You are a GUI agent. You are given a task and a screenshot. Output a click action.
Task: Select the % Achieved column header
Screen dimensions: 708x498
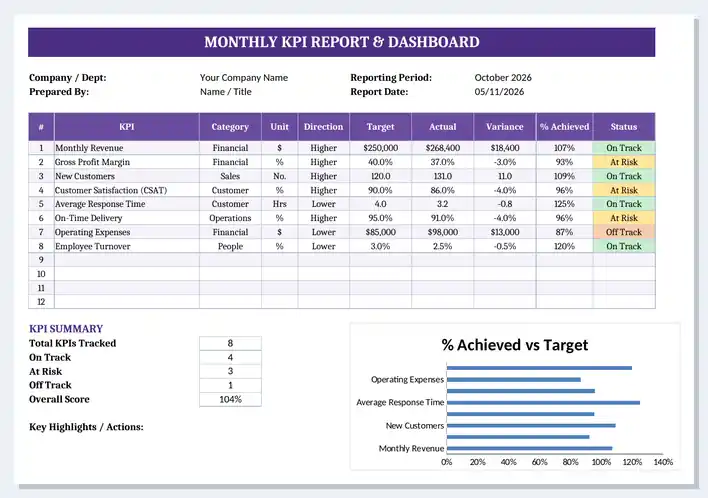[x=564, y=127]
